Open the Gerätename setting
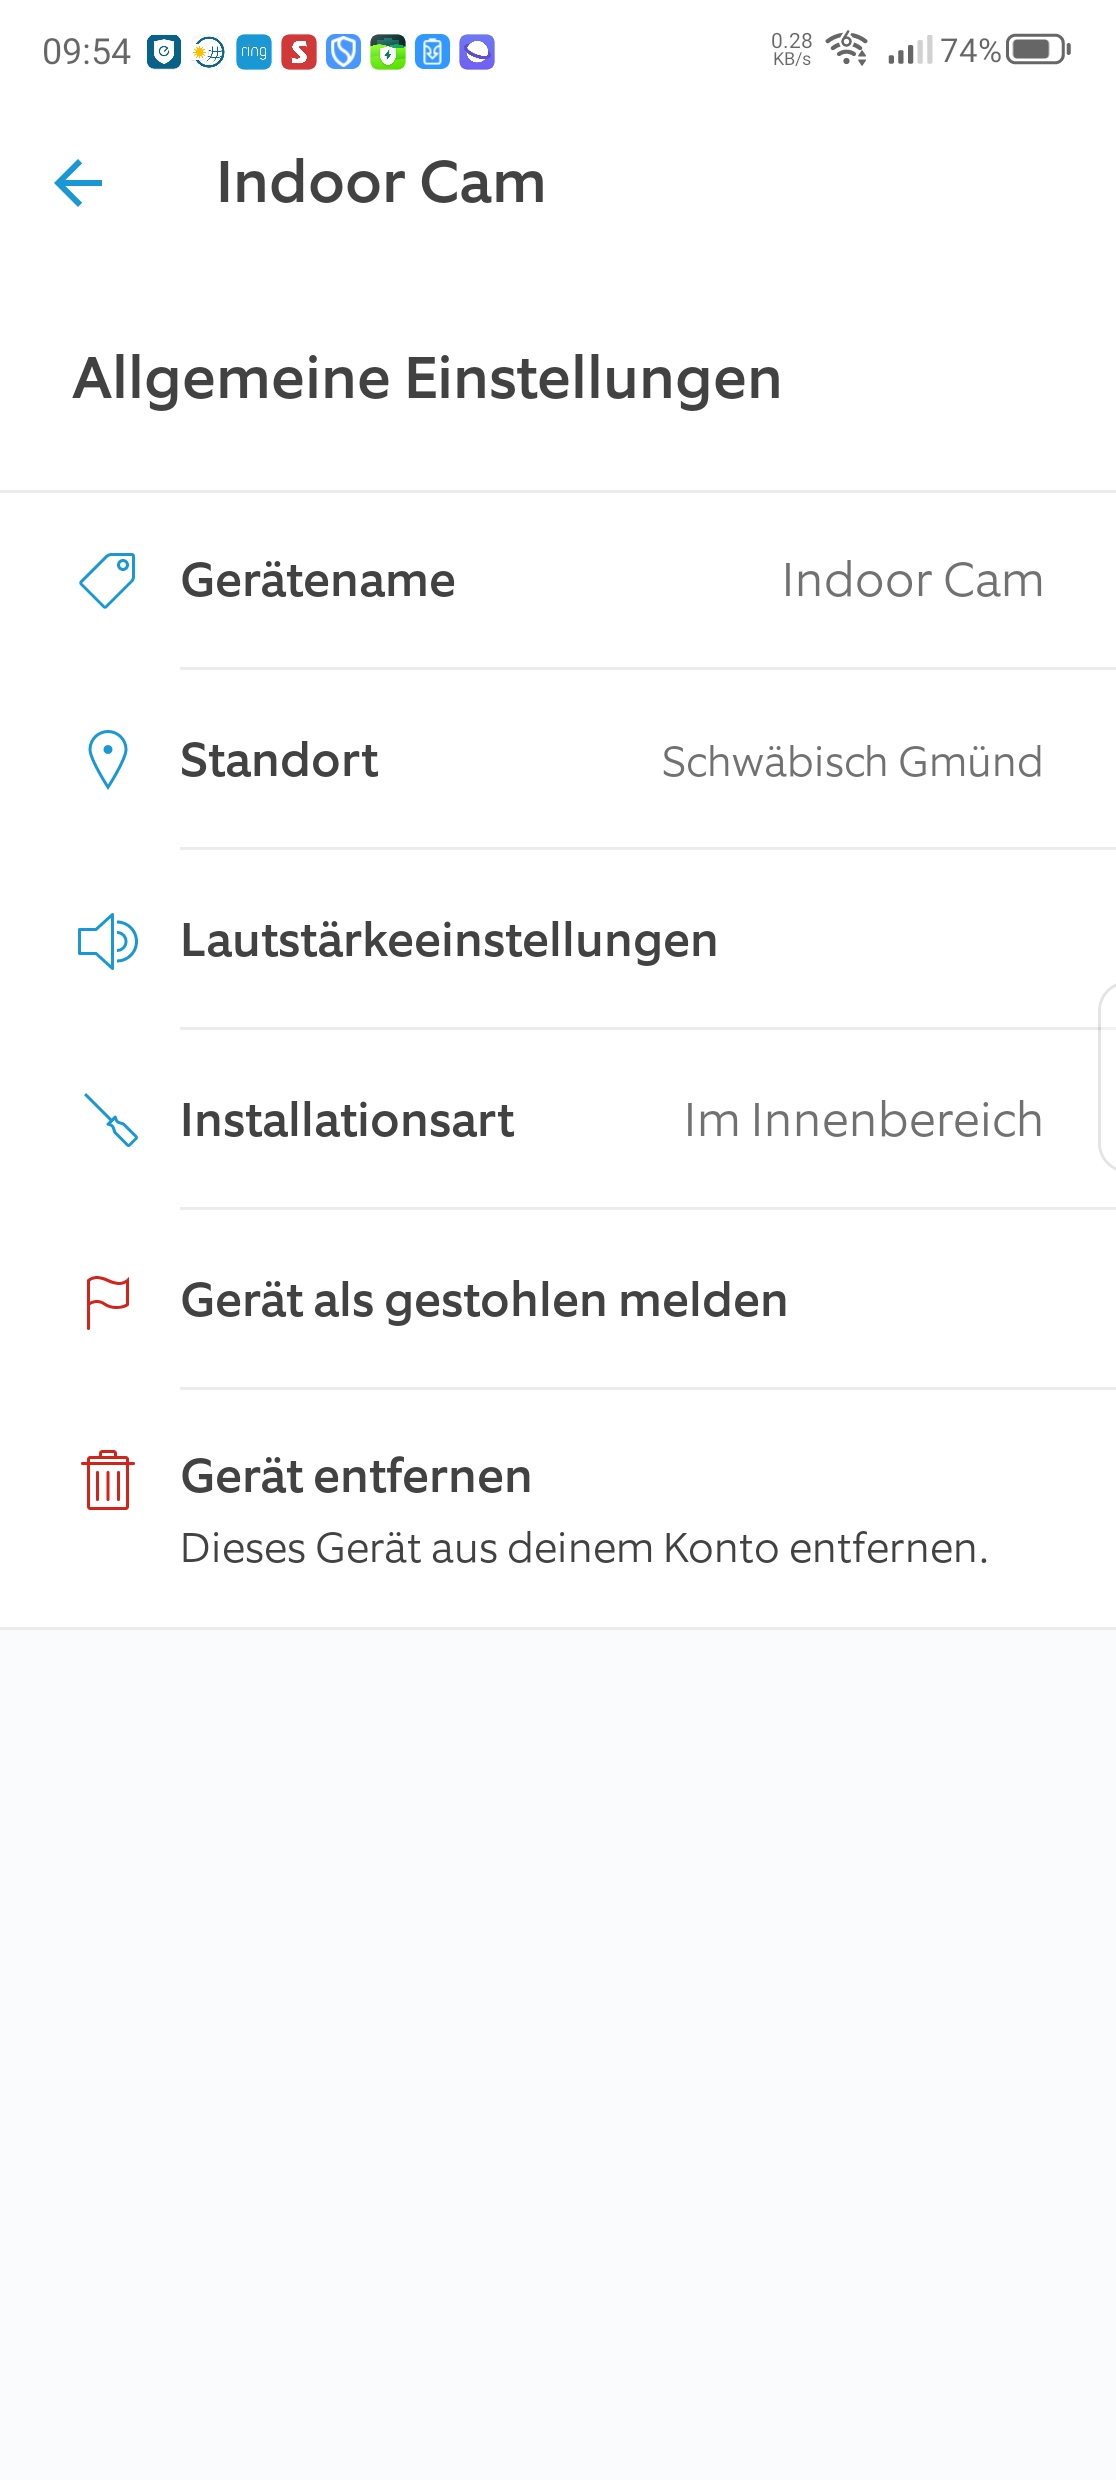This screenshot has width=1116, height=2480. point(318,580)
